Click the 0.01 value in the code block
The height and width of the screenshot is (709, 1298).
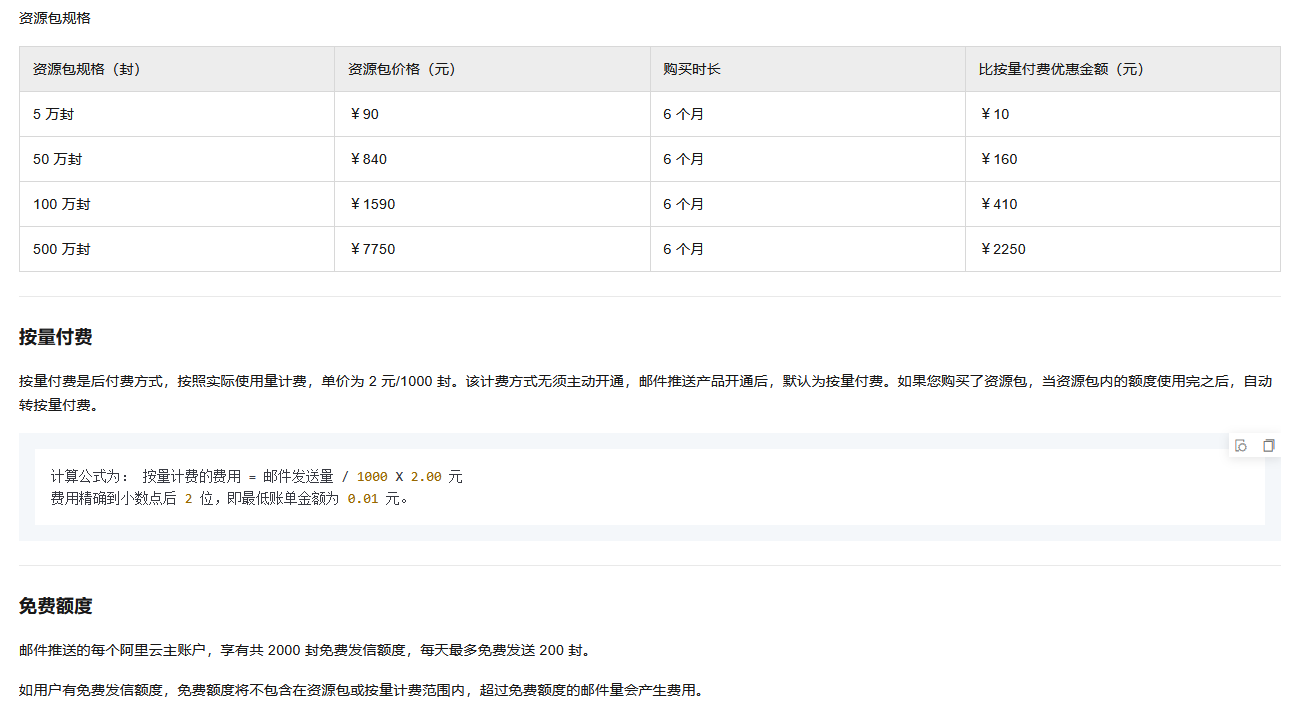362,498
